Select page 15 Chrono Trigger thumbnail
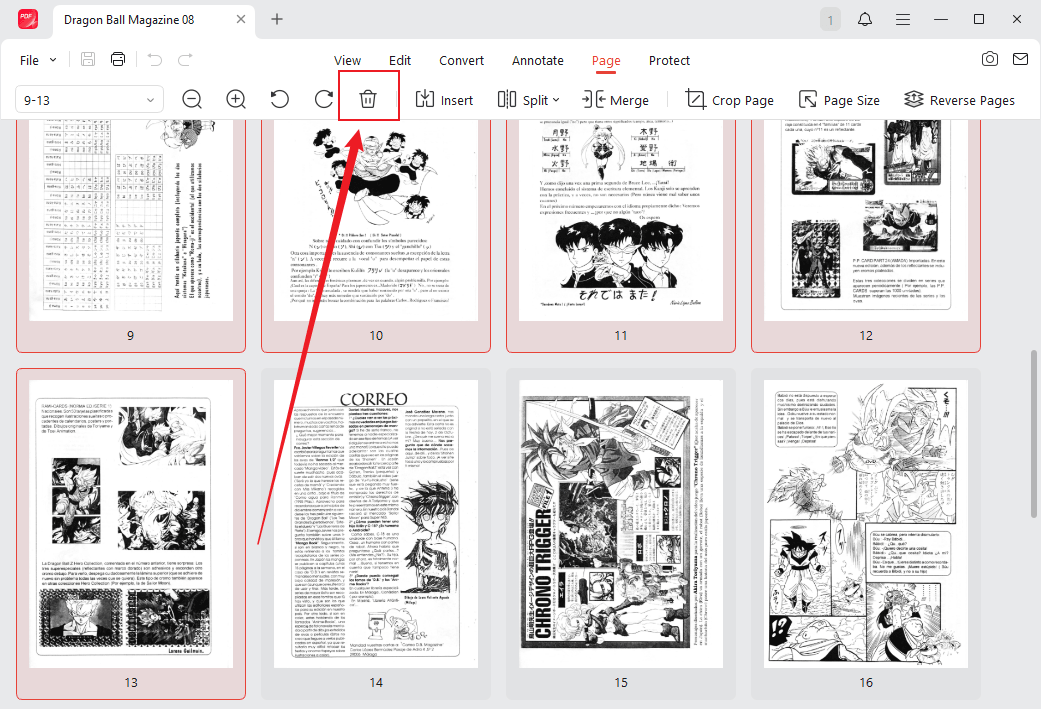The image size is (1041, 709). point(621,534)
